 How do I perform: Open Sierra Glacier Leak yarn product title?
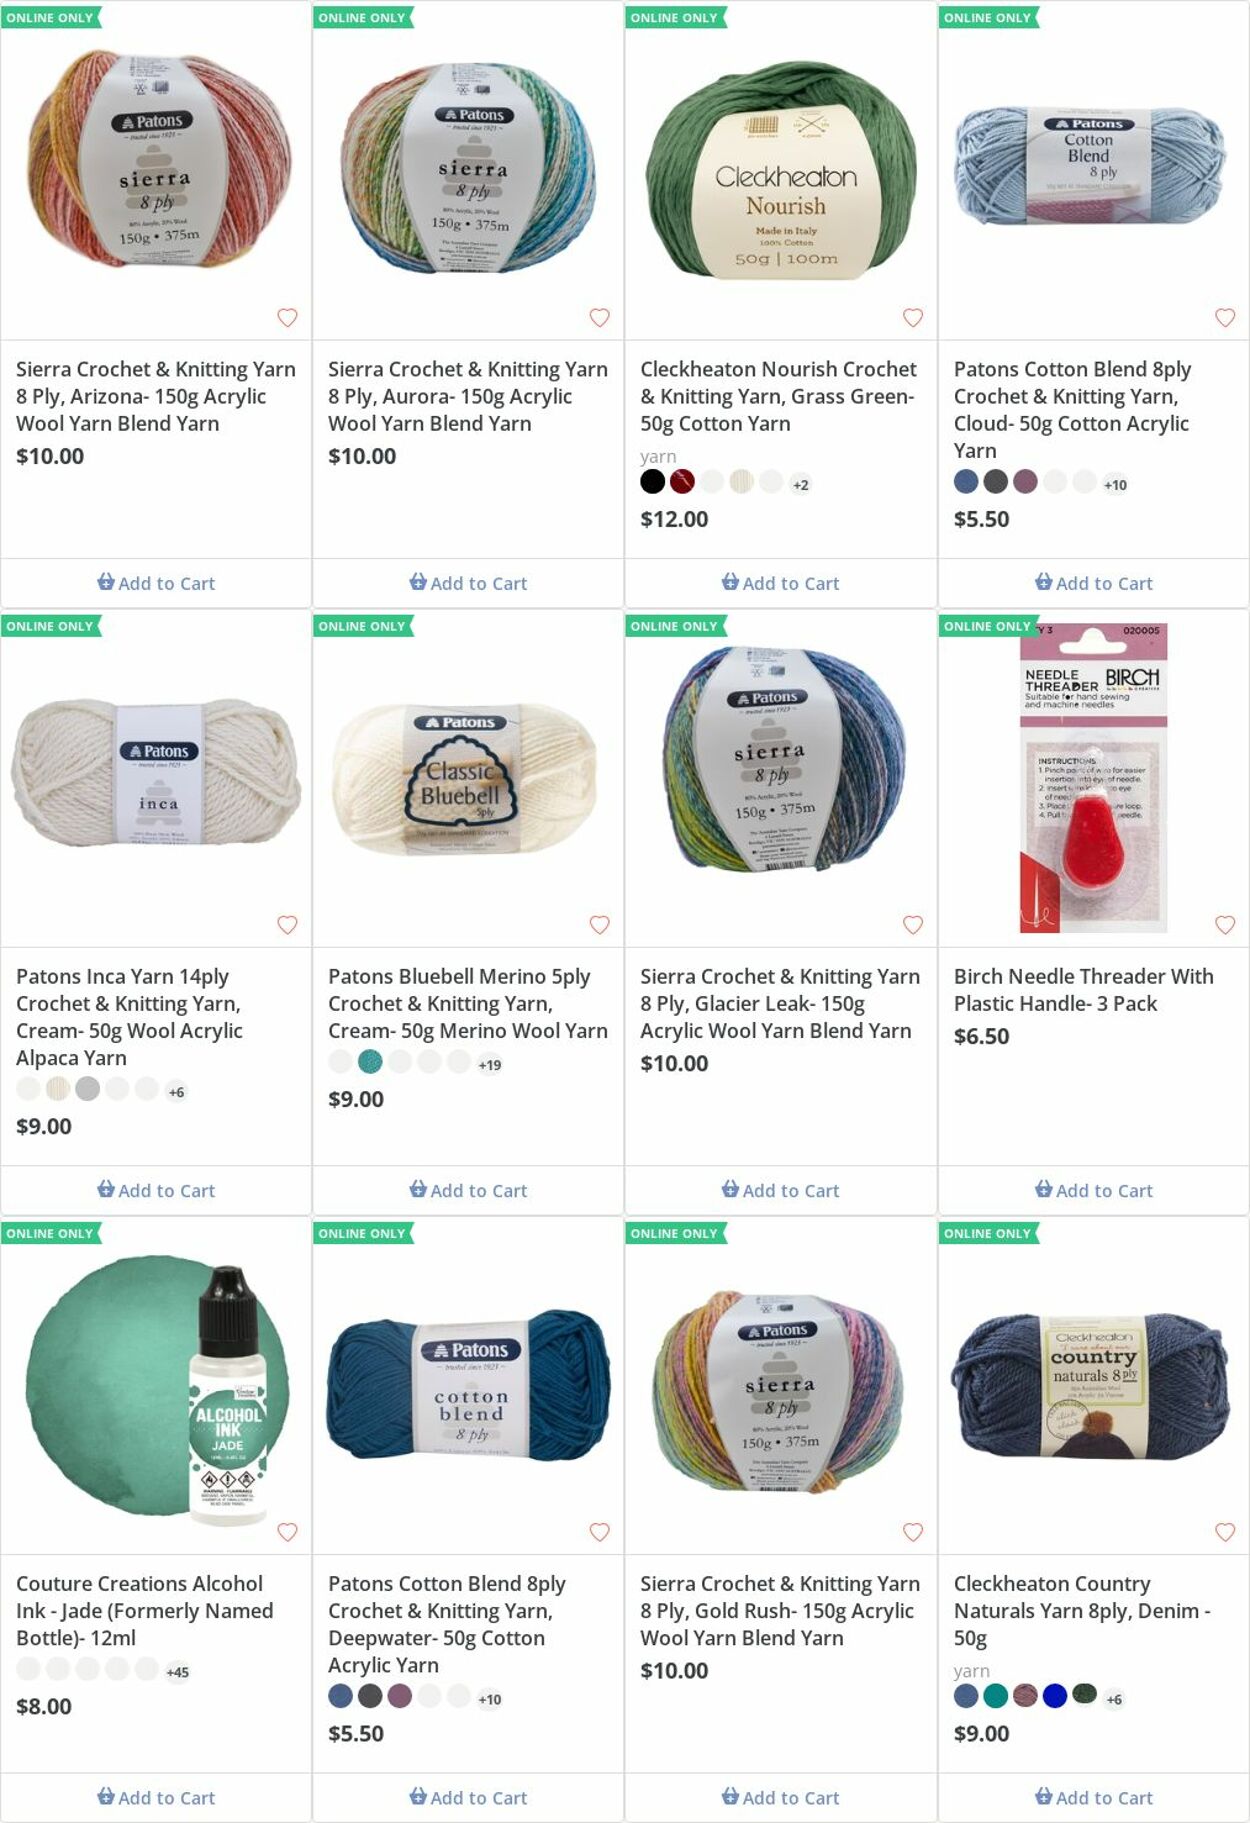[780, 1003]
